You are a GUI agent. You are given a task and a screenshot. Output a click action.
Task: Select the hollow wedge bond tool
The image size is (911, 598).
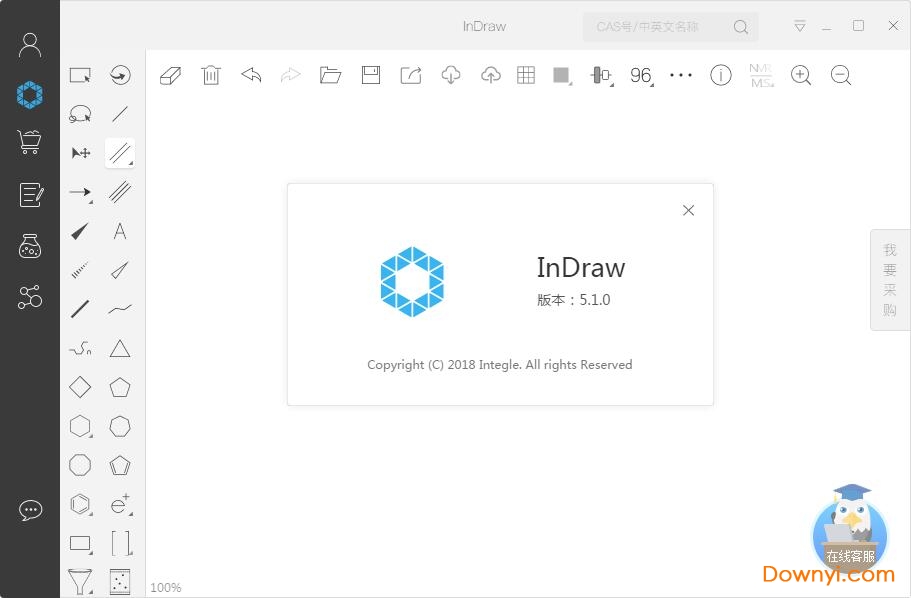120,270
